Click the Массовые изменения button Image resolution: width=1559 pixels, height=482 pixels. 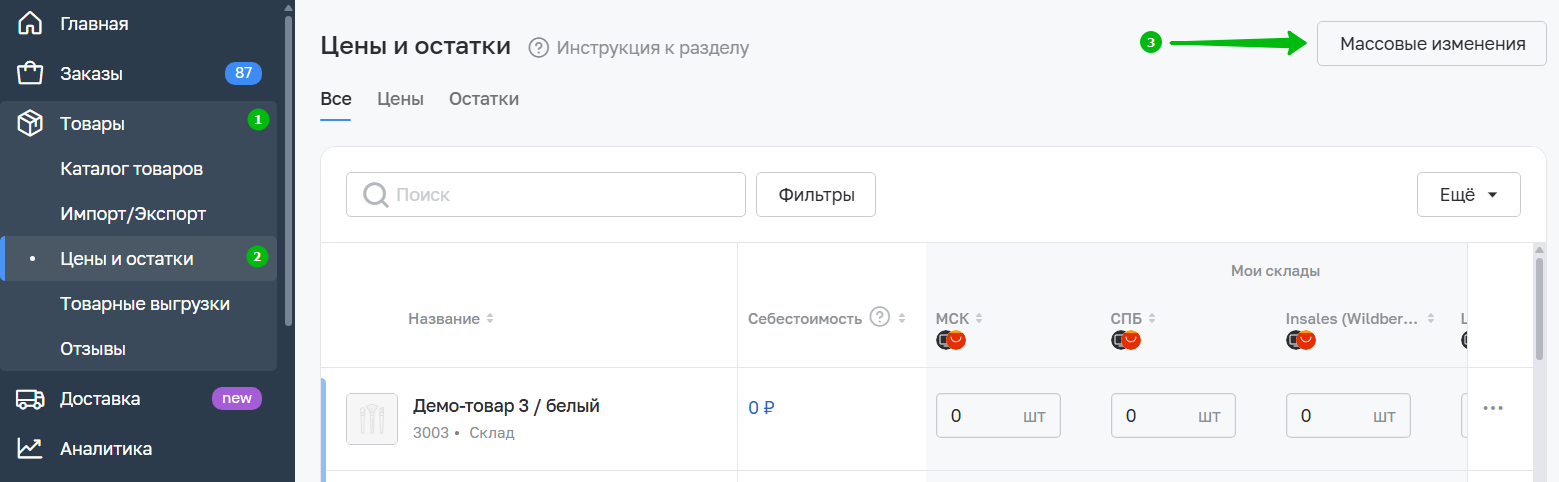(1432, 44)
